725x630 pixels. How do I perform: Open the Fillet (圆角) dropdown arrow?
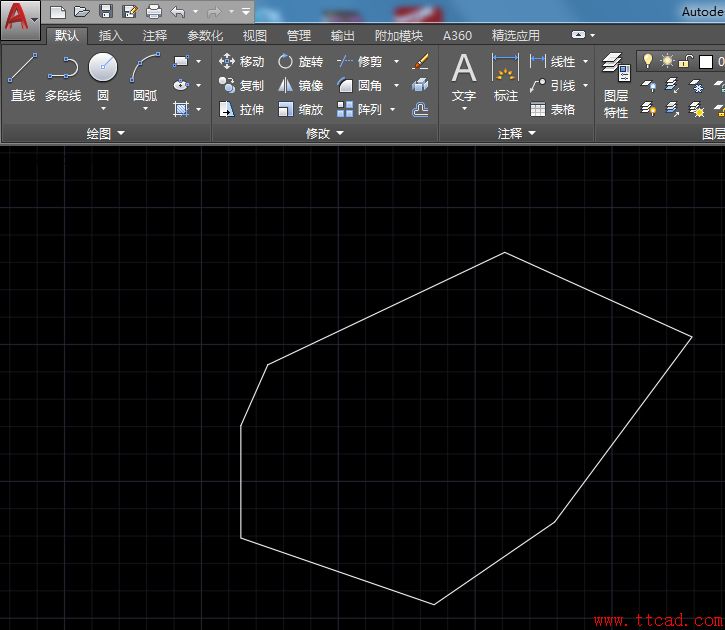(x=396, y=85)
